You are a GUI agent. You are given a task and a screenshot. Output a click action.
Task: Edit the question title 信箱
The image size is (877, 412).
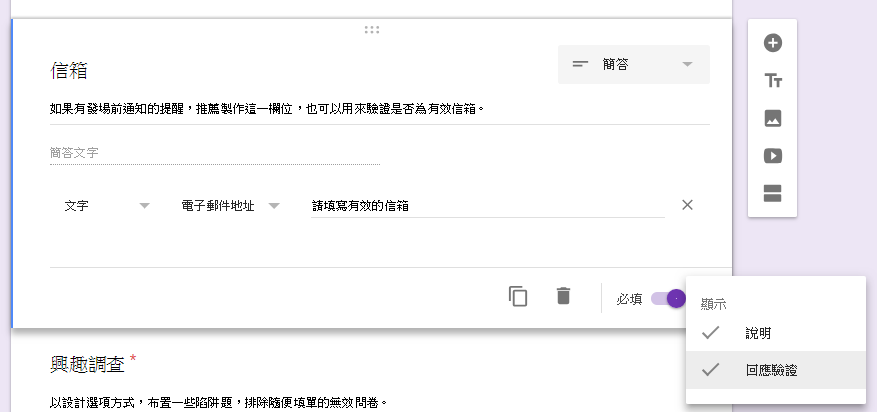click(69, 71)
